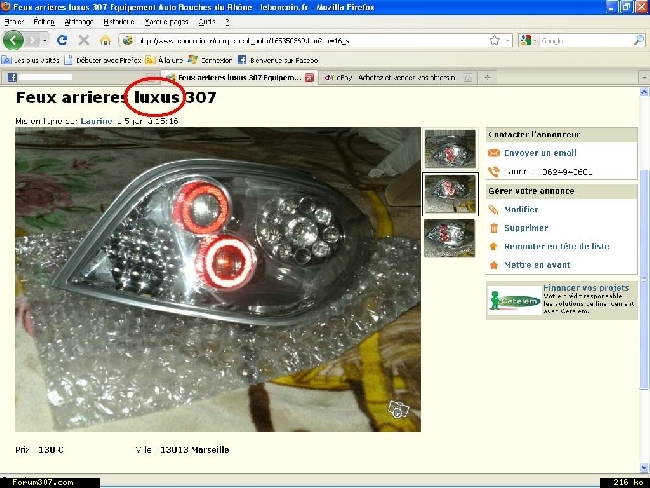This screenshot has height=488, width=650.
Task: Click inside the Google search box
Action: (585, 41)
